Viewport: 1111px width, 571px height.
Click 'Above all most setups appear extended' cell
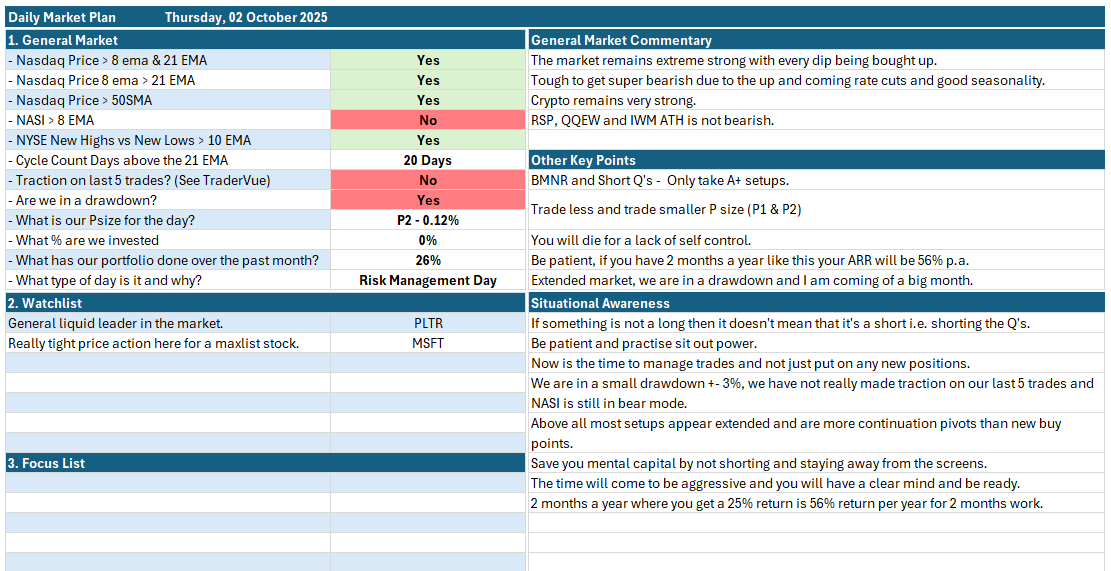click(817, 433)
